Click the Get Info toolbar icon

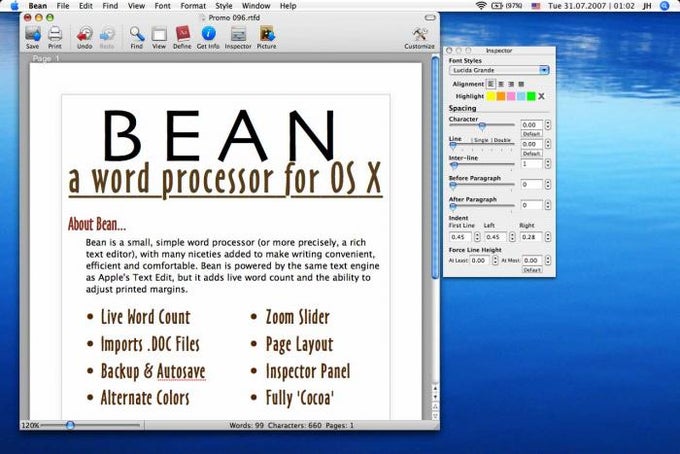[208, 34]
